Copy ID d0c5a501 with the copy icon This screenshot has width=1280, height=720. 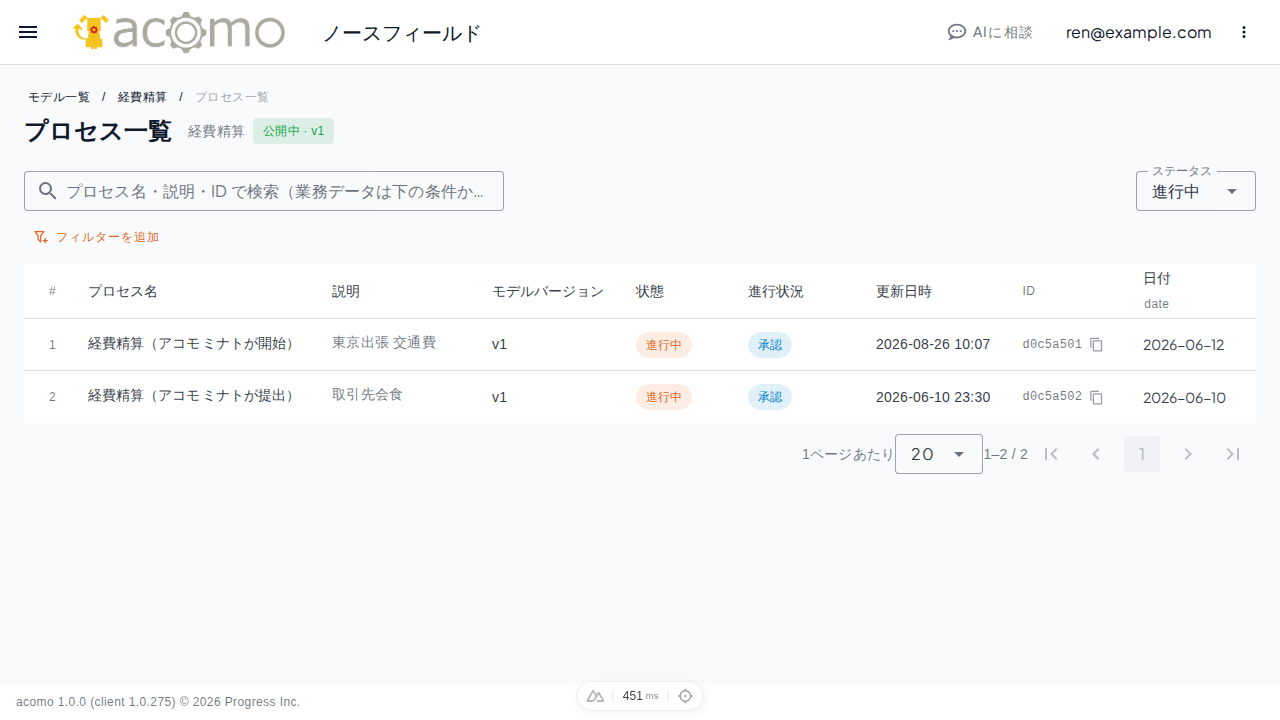click(x=1096, y=345)
